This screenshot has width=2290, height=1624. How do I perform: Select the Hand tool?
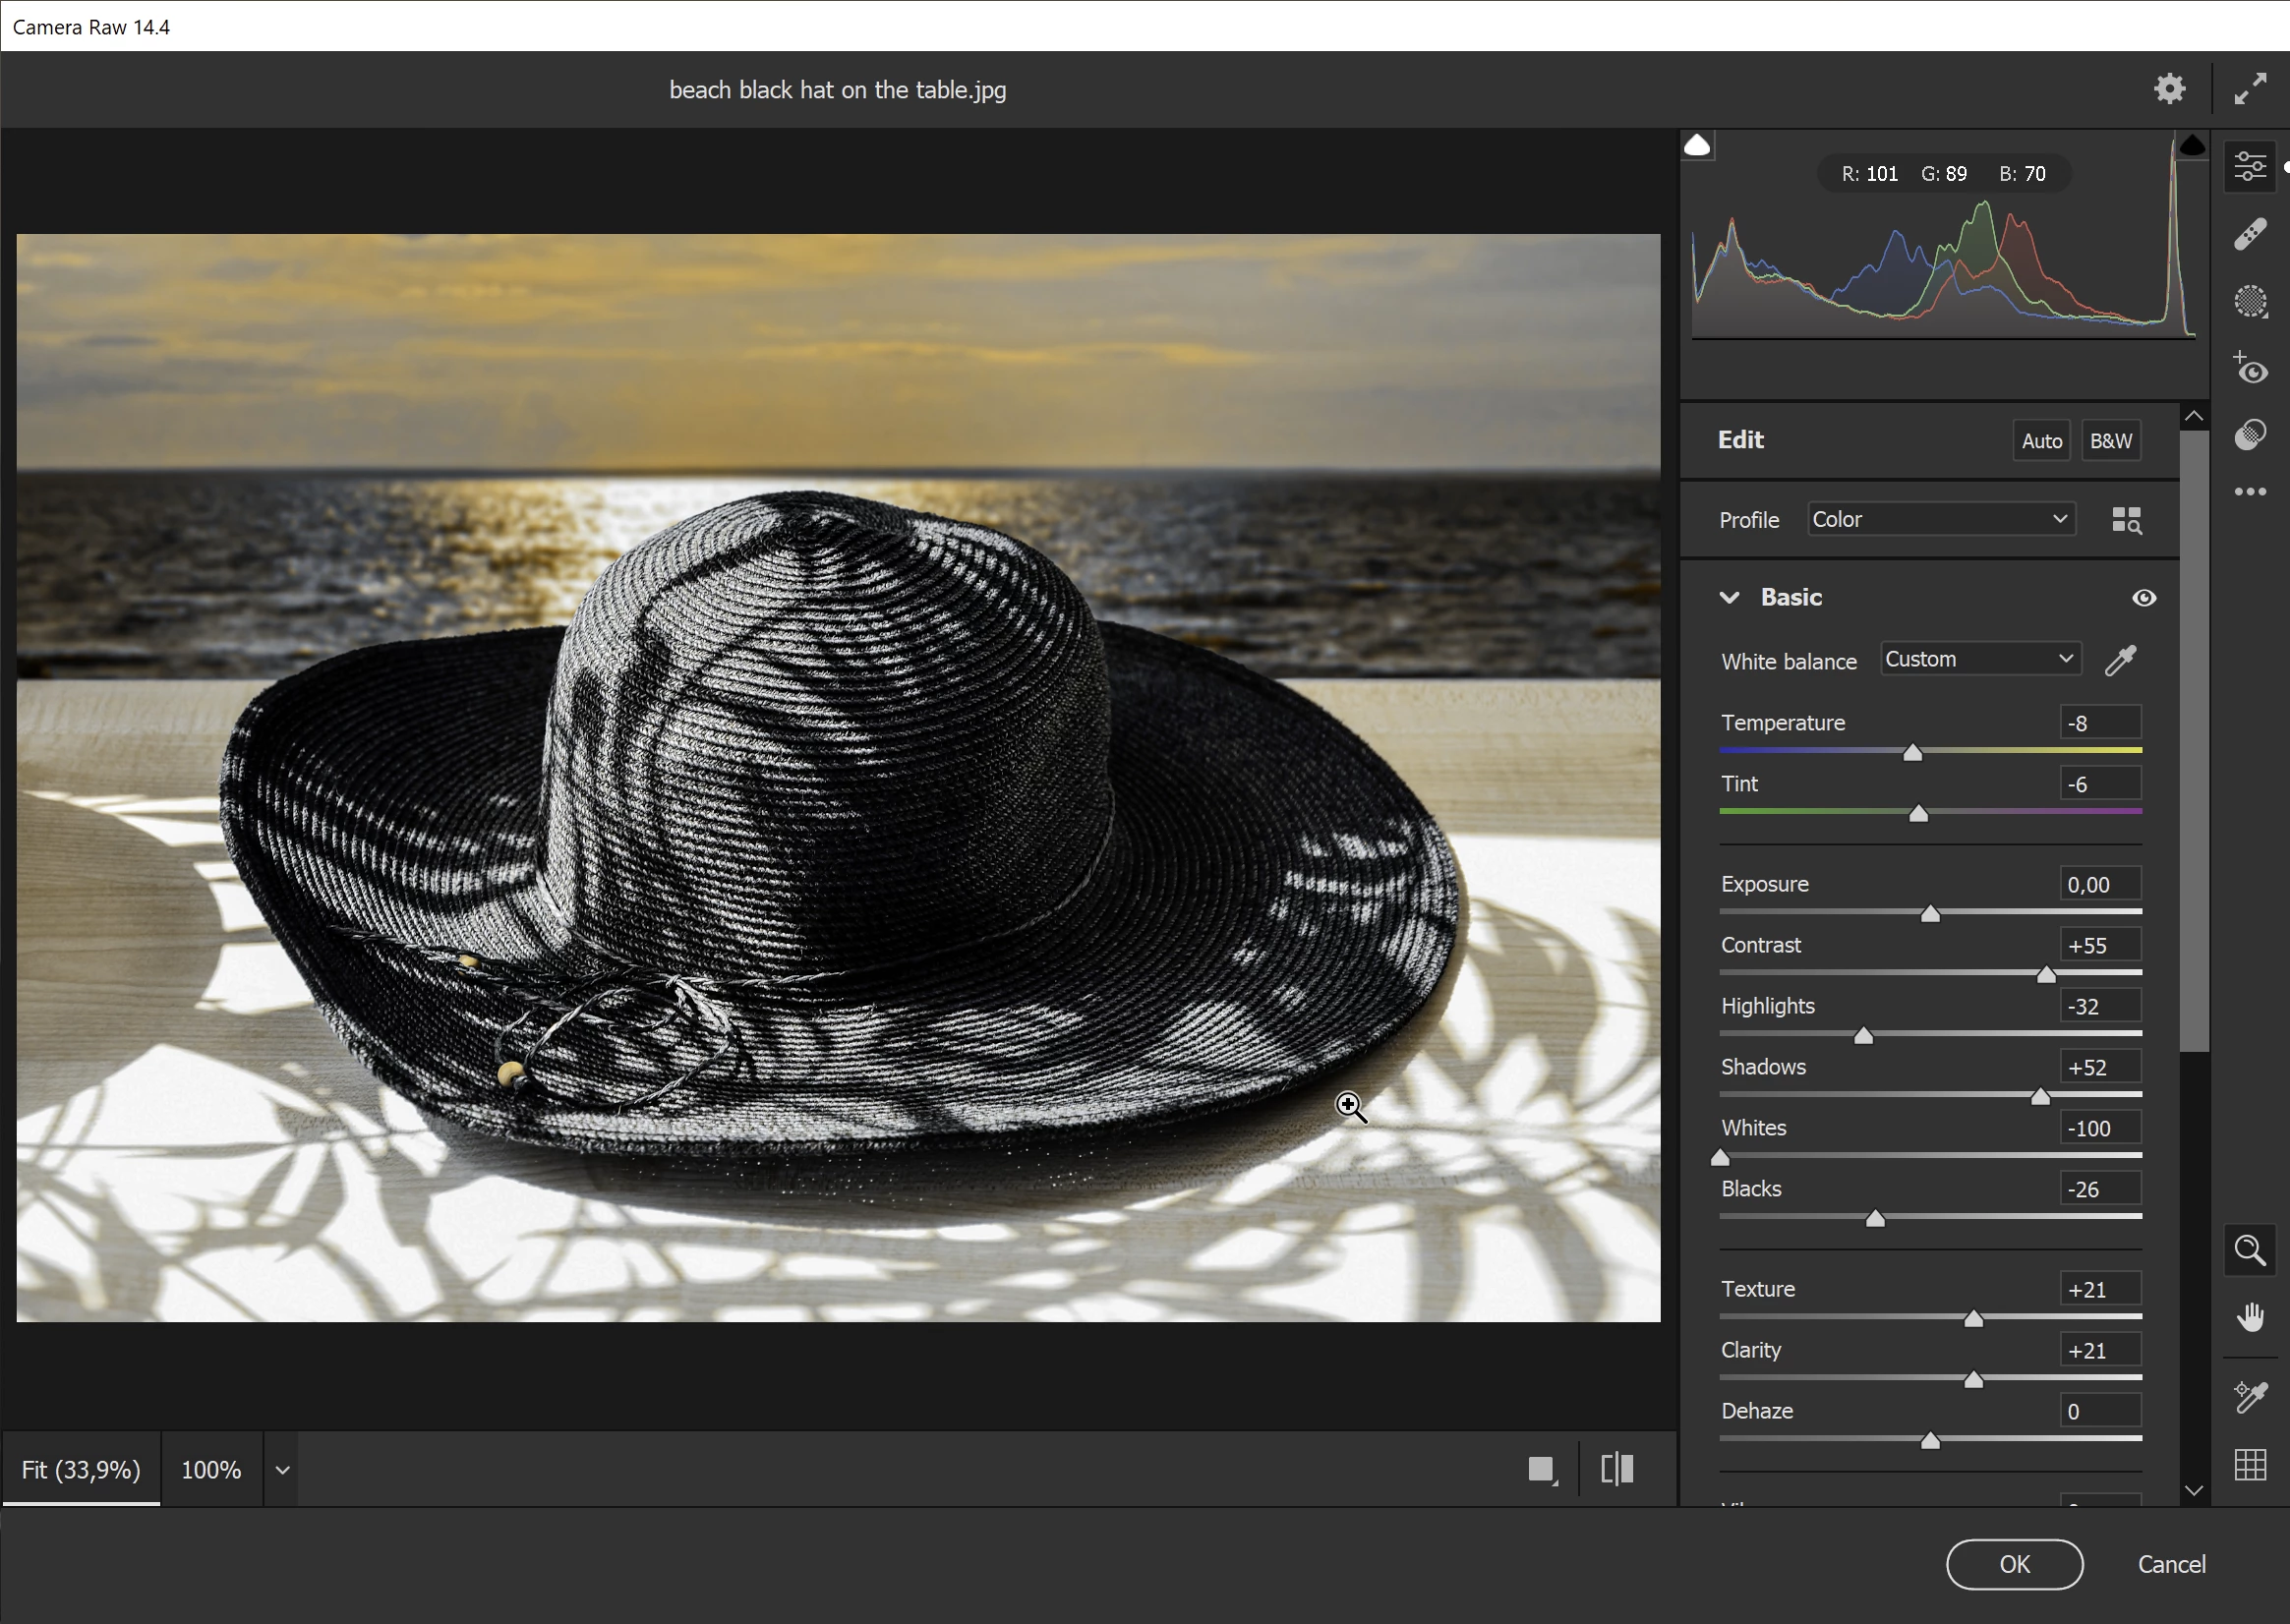point(2250,1318)
